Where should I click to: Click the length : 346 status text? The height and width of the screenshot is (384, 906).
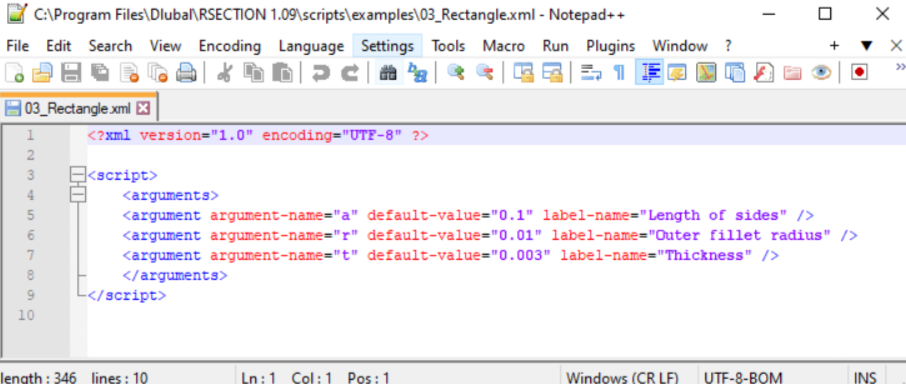point(38,378)
